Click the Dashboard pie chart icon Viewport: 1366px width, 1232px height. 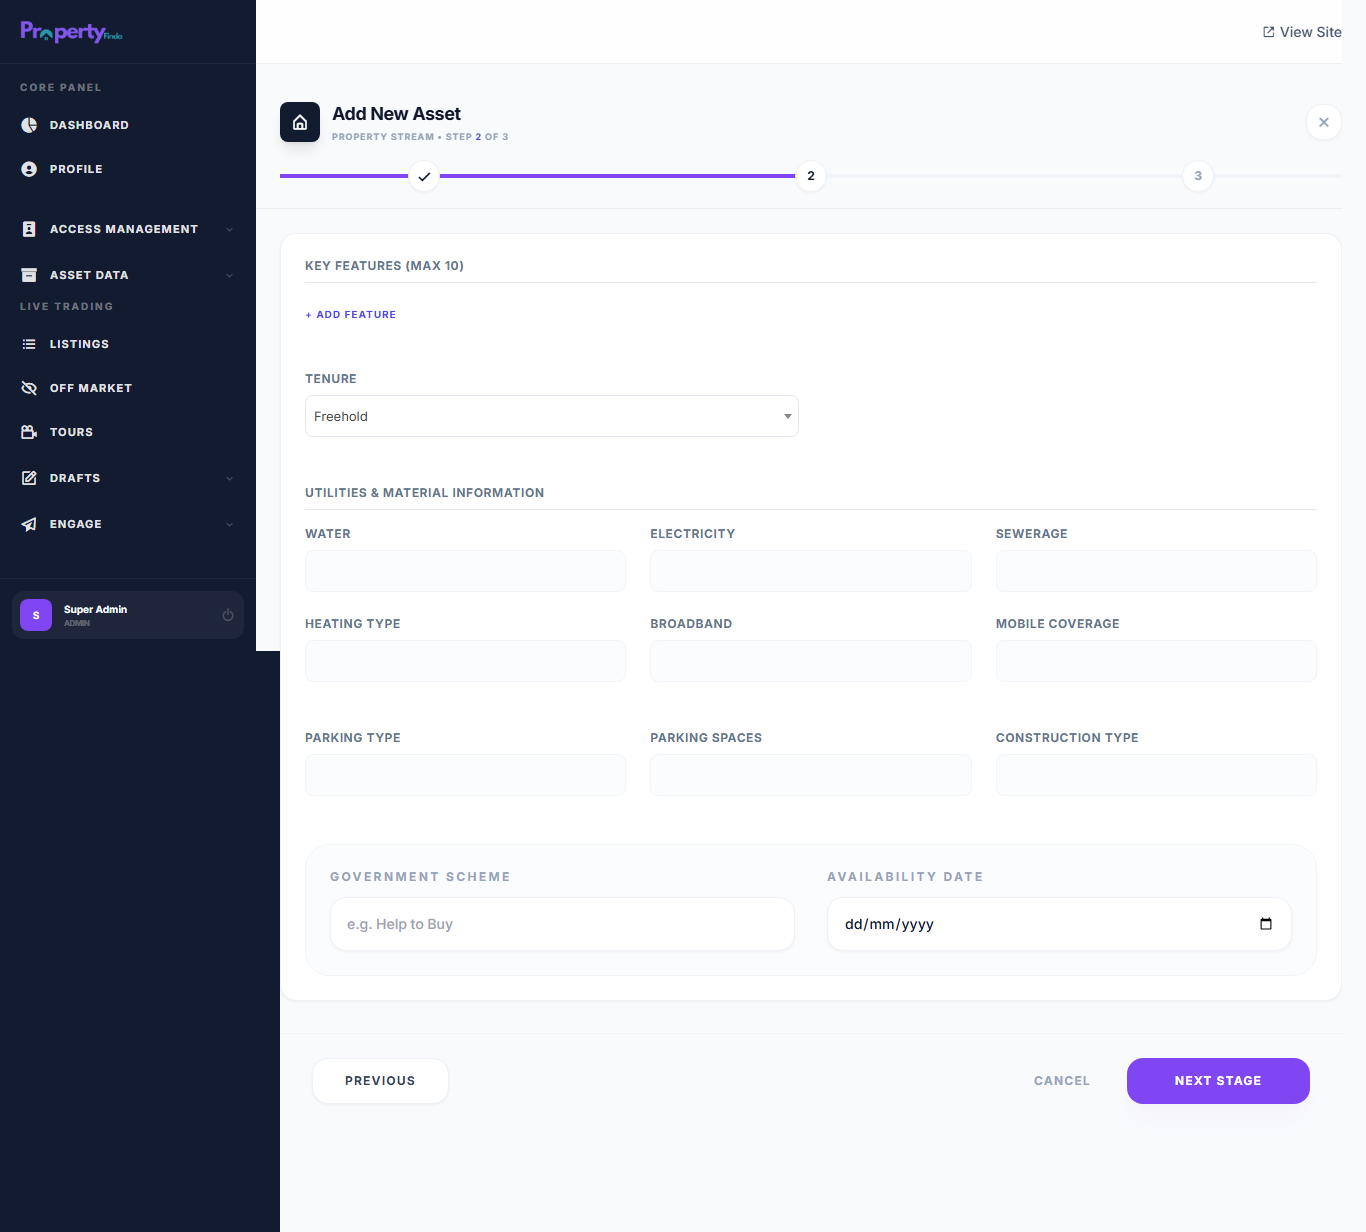pyautogui.click(x=29, y=125)
